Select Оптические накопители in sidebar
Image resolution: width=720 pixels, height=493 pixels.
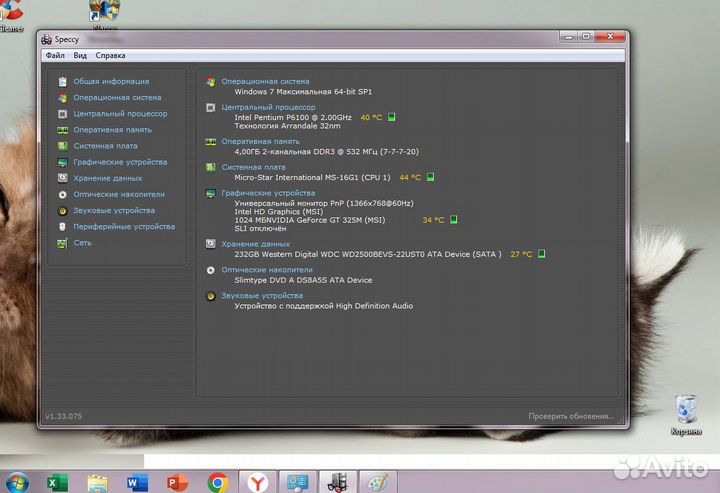pyautogui.click(x=119, y=194)
